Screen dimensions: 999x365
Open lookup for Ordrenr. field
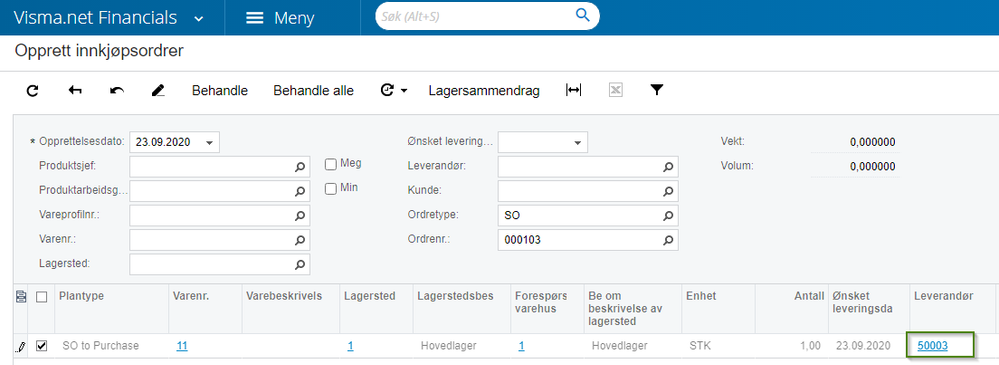tap(668, 241)
